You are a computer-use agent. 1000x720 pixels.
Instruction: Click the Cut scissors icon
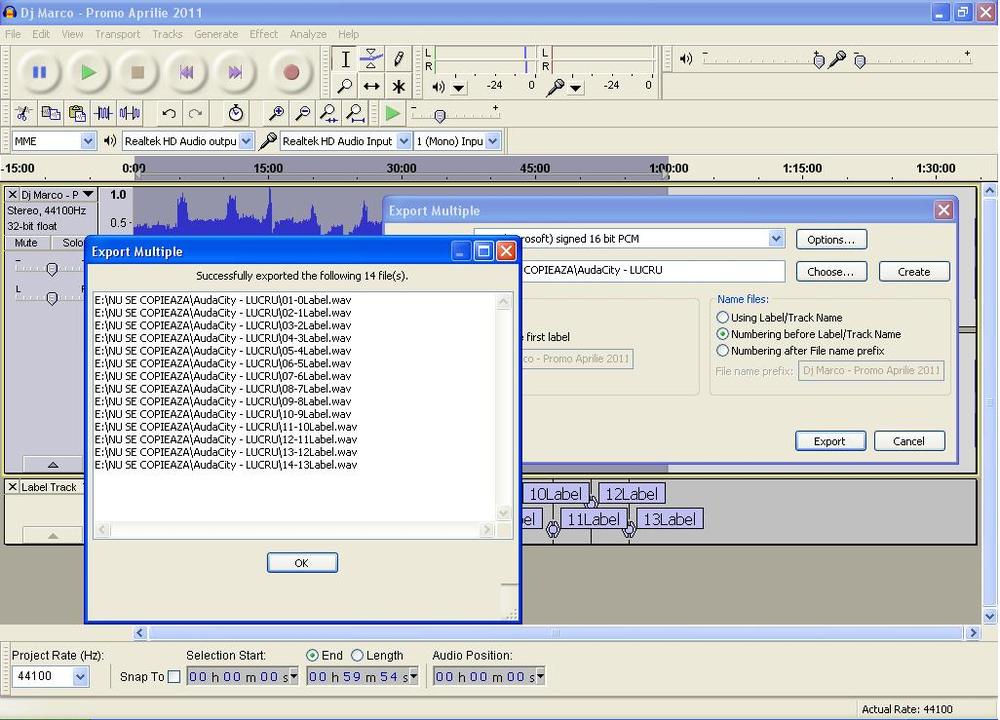pyautogui.click(x=24, y=114)
